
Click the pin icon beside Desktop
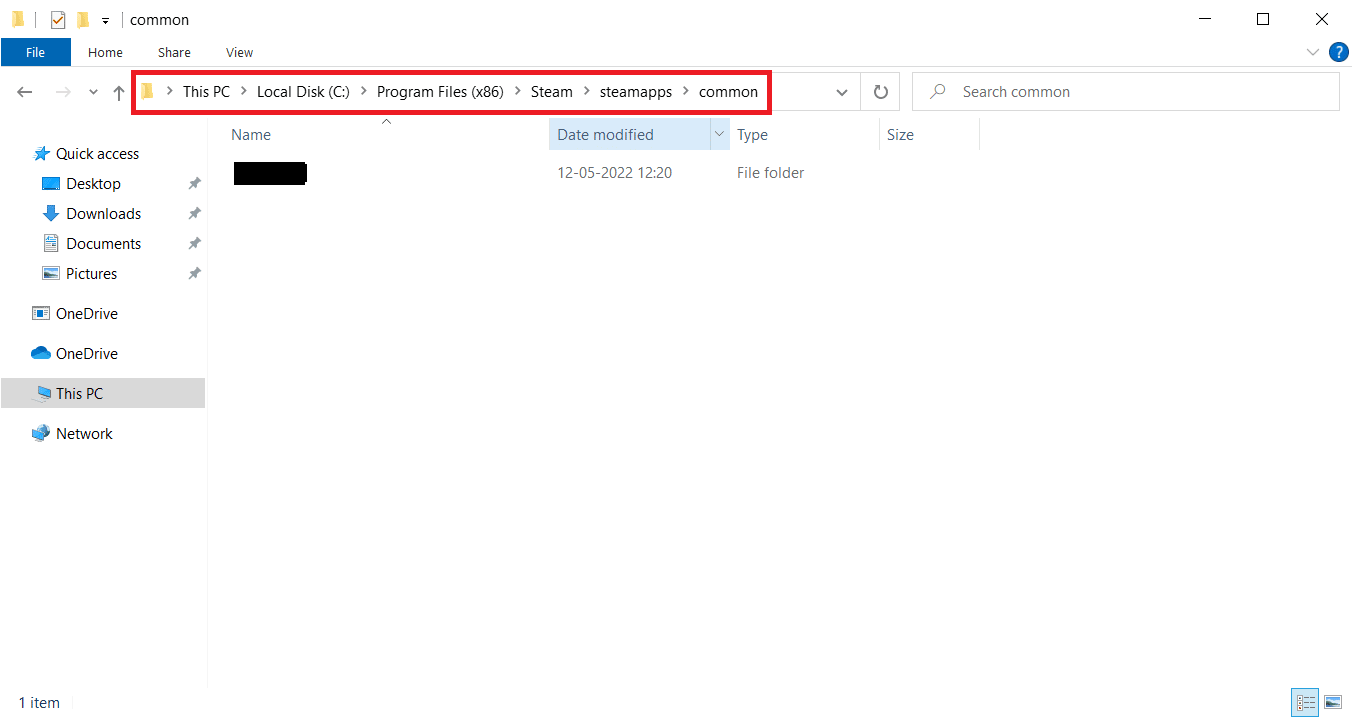194,184
